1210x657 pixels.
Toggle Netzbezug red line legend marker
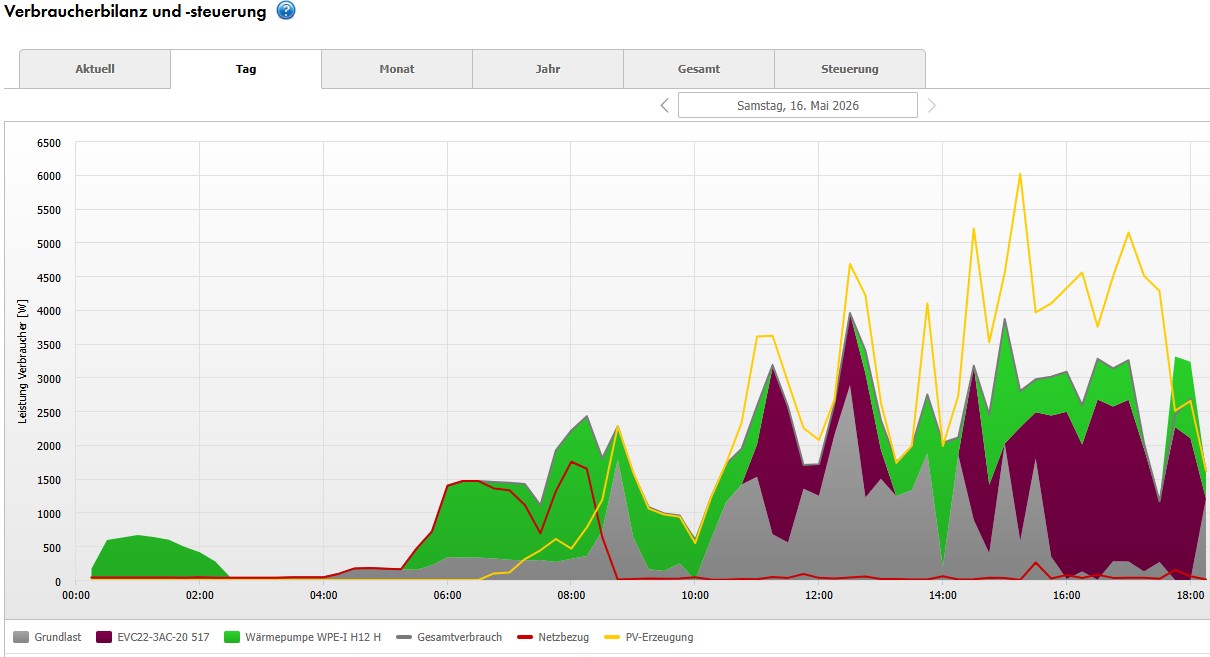[525, 637]
